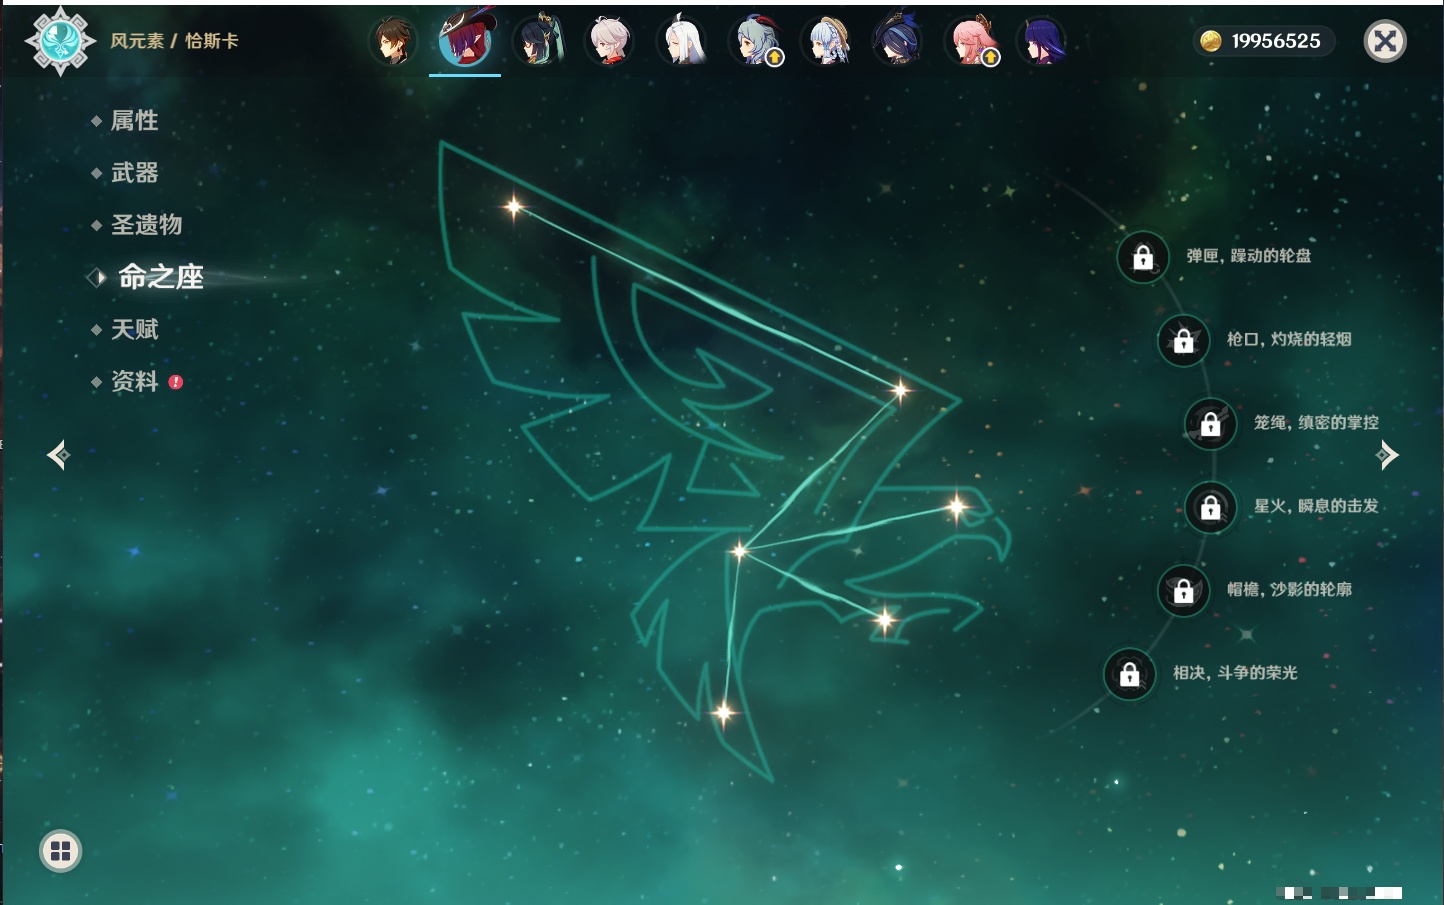The image size is (1444, 905).
Task: Open constellation label 帽檐, 沙影的轮廓
Action: point(1289,589)
